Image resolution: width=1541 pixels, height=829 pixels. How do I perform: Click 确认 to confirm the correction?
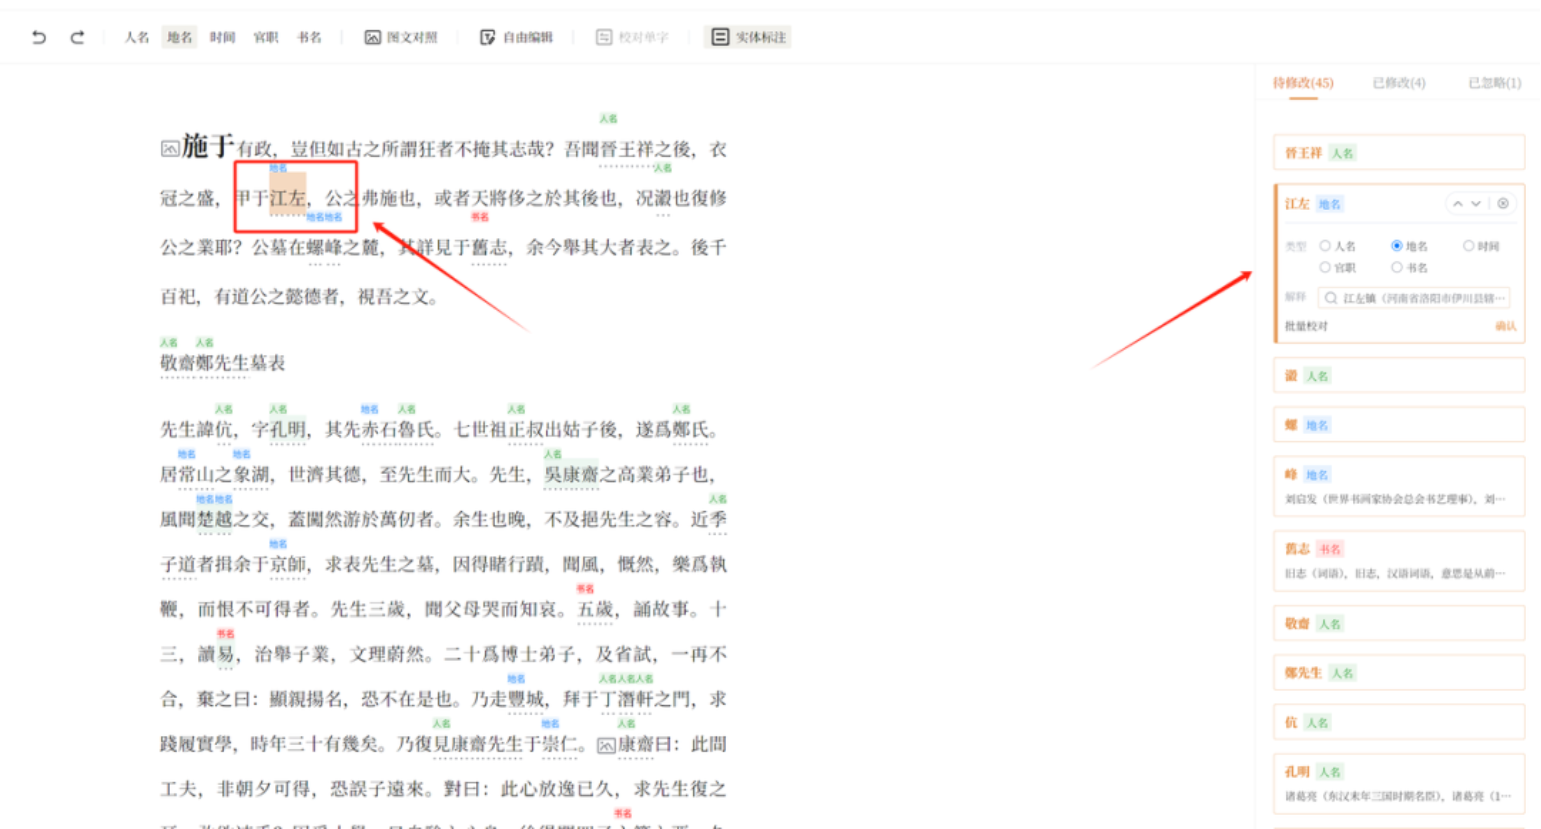(1505, 326)
